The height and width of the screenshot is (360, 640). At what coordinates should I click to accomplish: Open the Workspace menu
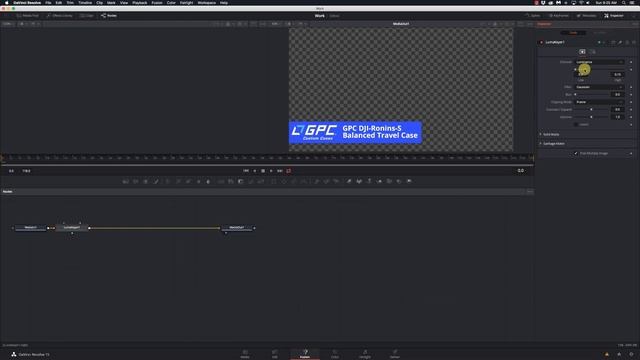click(x=207, y=3)
